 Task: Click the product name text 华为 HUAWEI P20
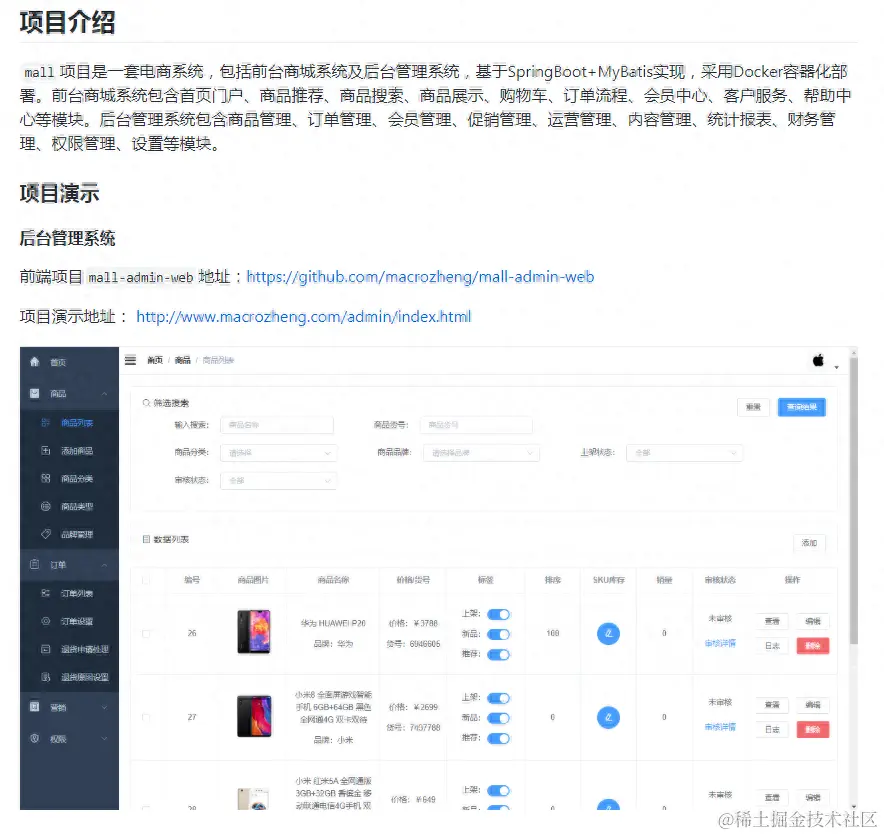(x=333, y=623)
